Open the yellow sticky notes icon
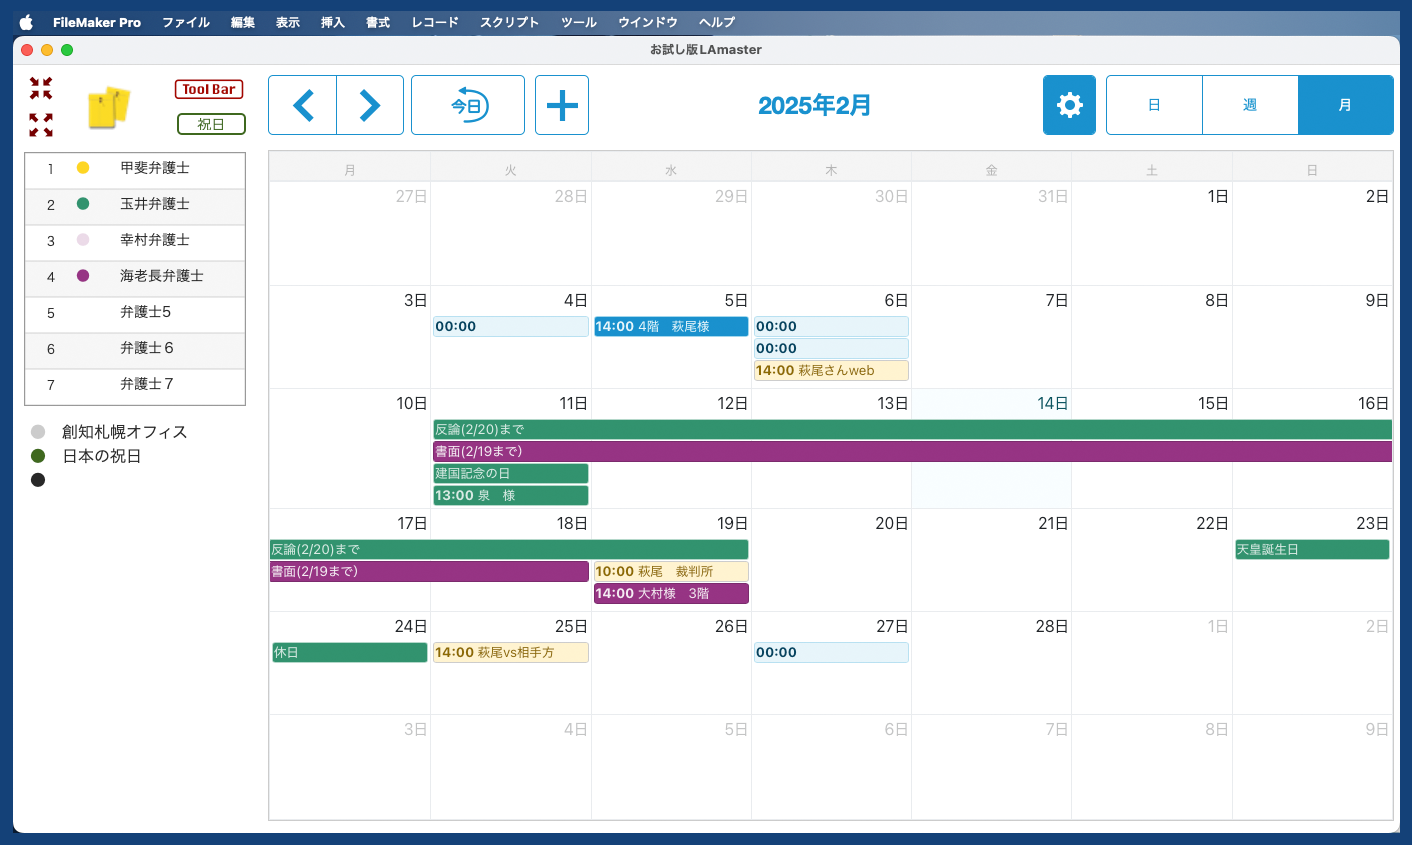 pos(108,107)
